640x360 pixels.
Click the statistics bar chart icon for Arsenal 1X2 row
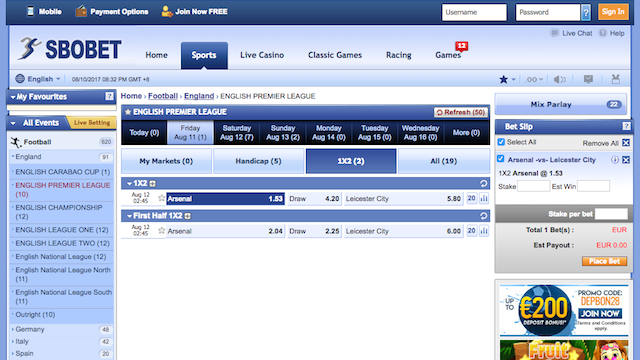click(x=484, y=198)
